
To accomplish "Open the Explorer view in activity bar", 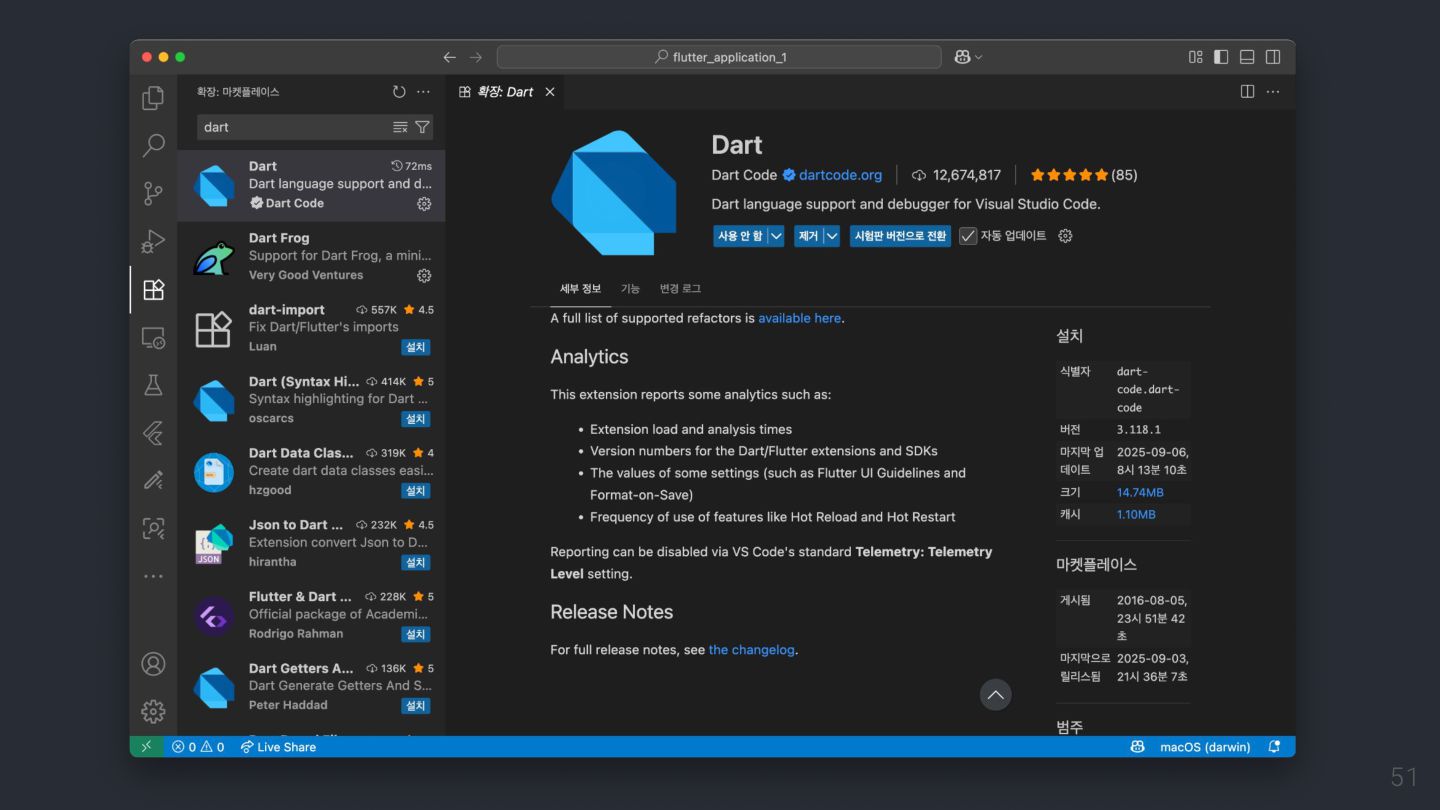I will click(x=153, y=98).
